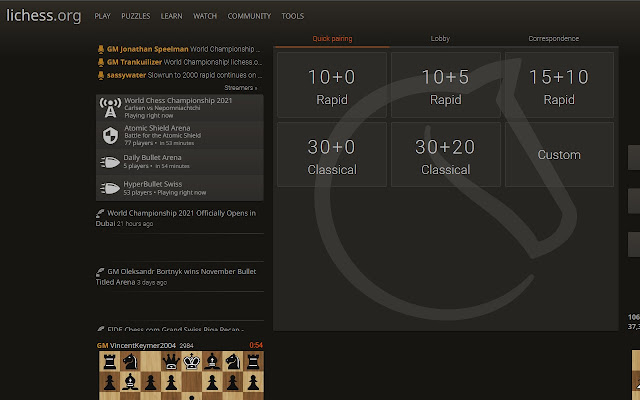Screen dimensions: 640x400
Task: Open the PLAY menu
Action: coord(102,16)
